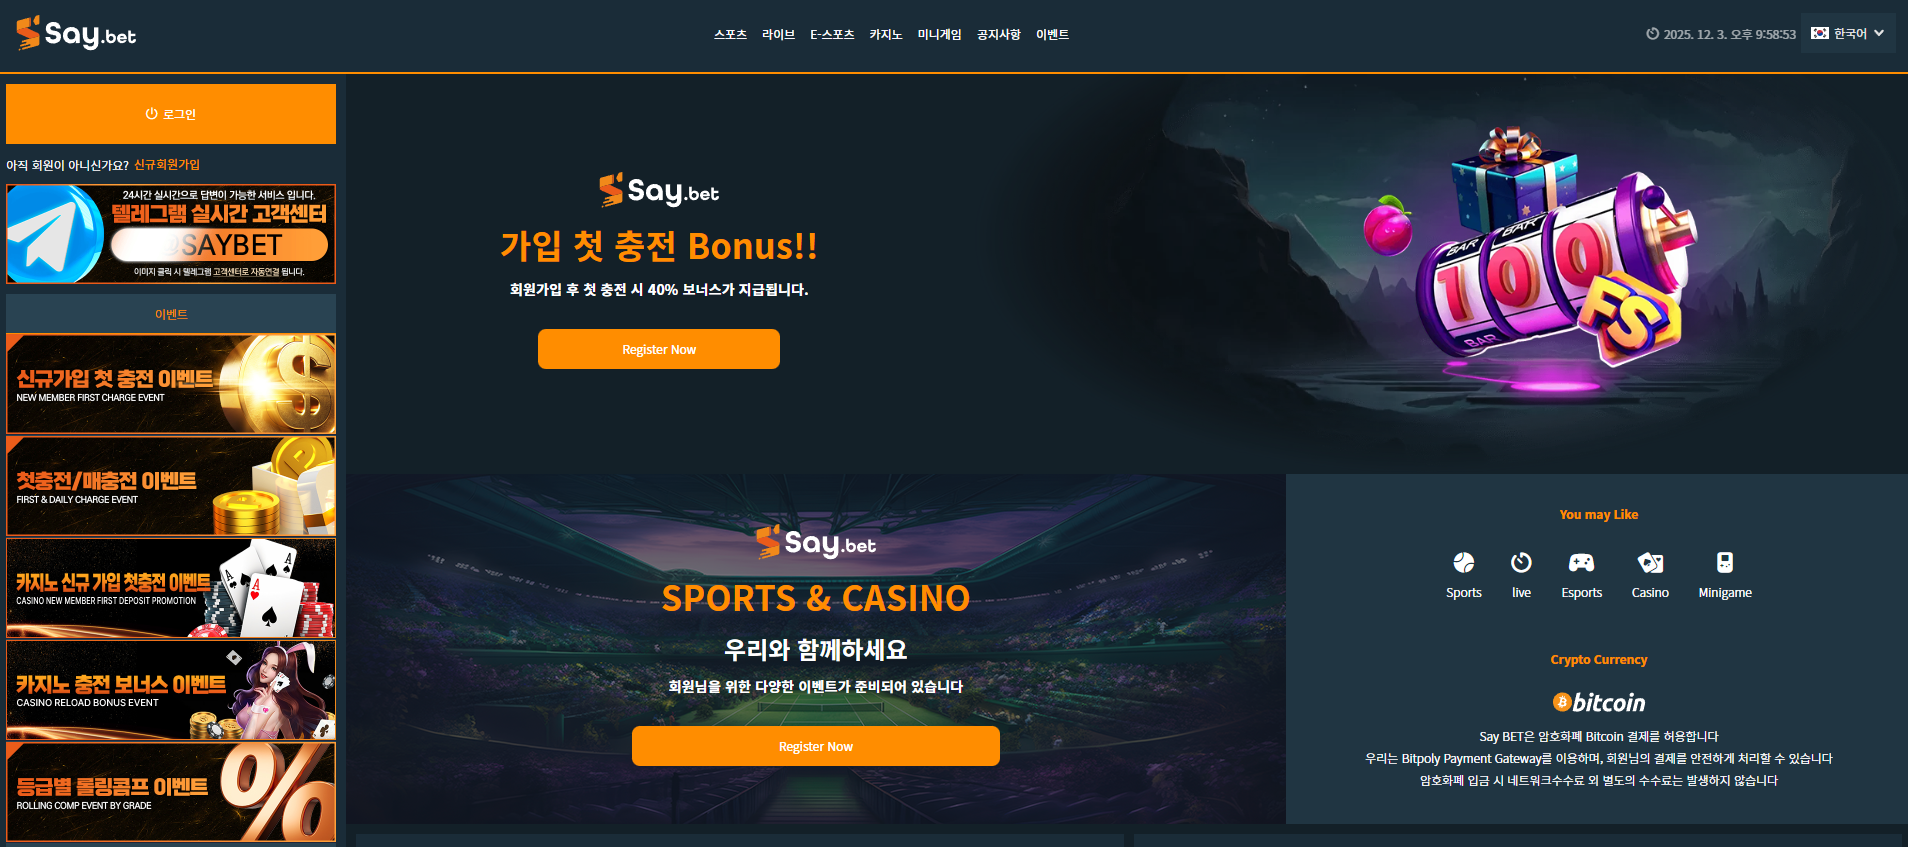Click the orange 로그인 button

click(171, 114)
